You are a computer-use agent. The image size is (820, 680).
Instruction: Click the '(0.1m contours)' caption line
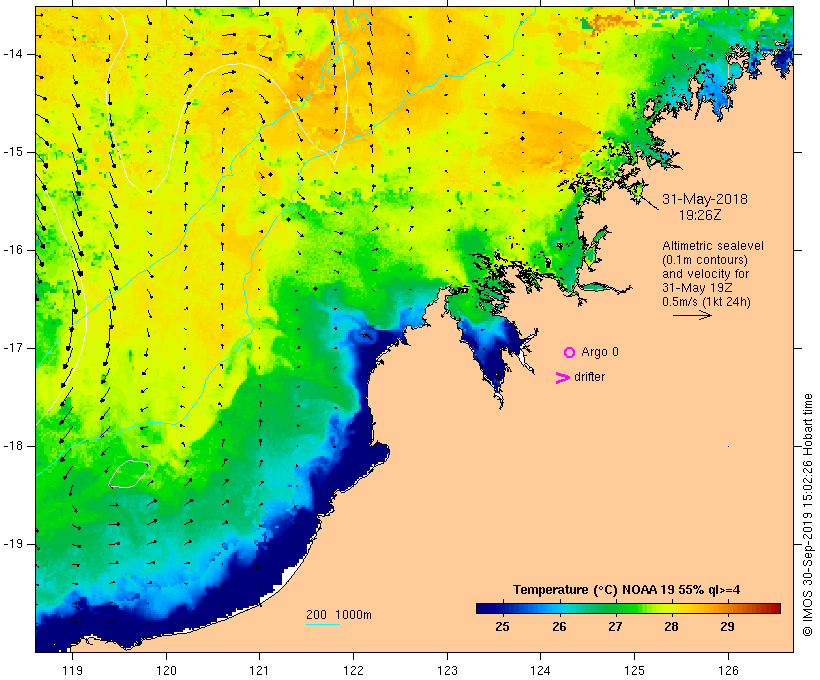pyautogui.click(x=704, y=260)
